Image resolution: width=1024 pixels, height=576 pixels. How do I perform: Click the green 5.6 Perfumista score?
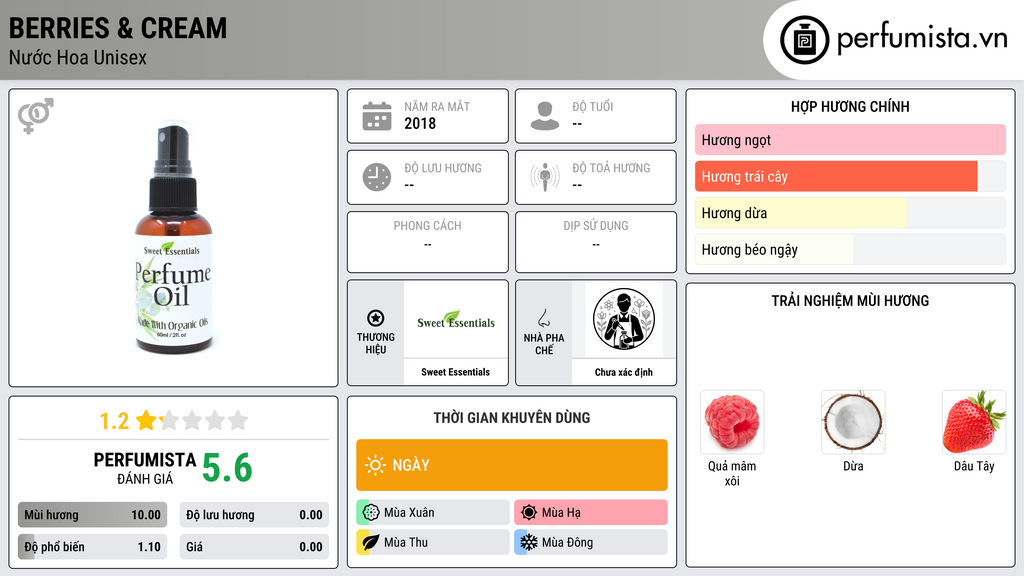[x=227, y=468]
